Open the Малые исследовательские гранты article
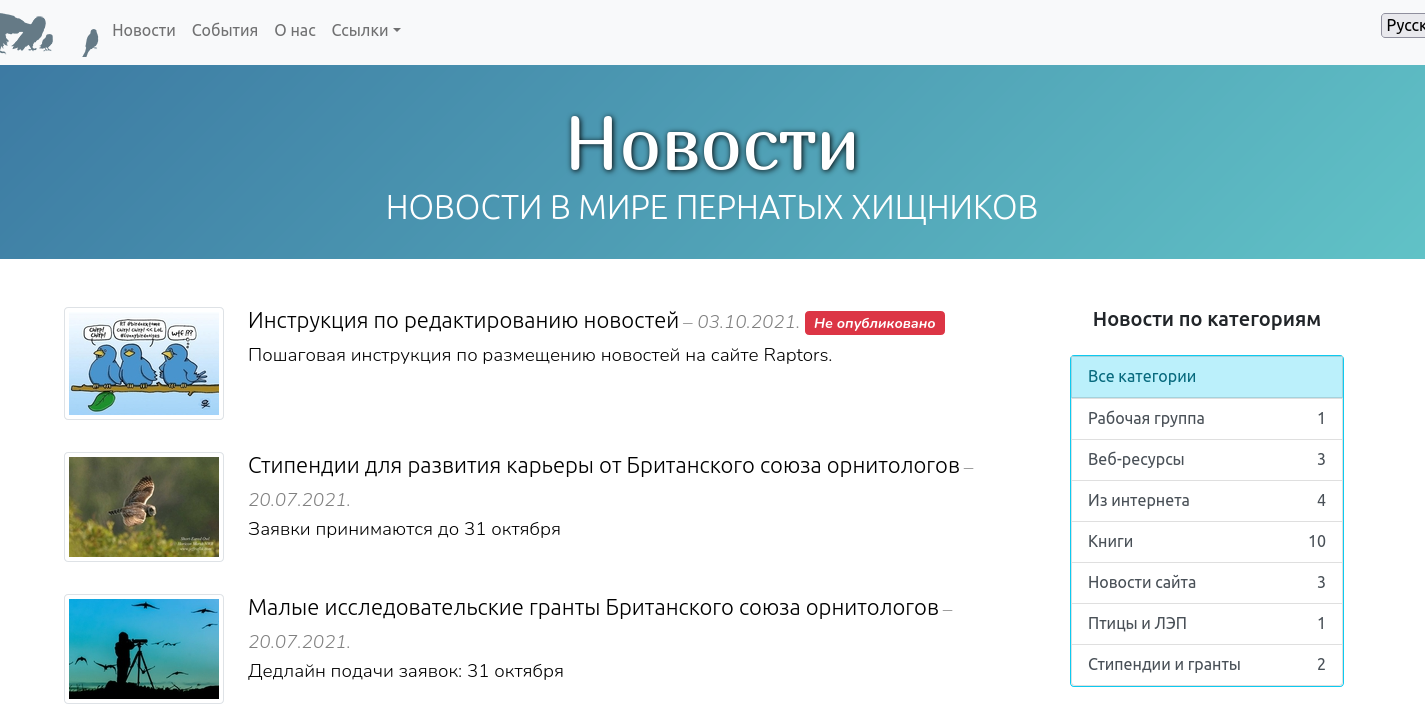This screenshot has height=720, width=1425. click(593, 608)
